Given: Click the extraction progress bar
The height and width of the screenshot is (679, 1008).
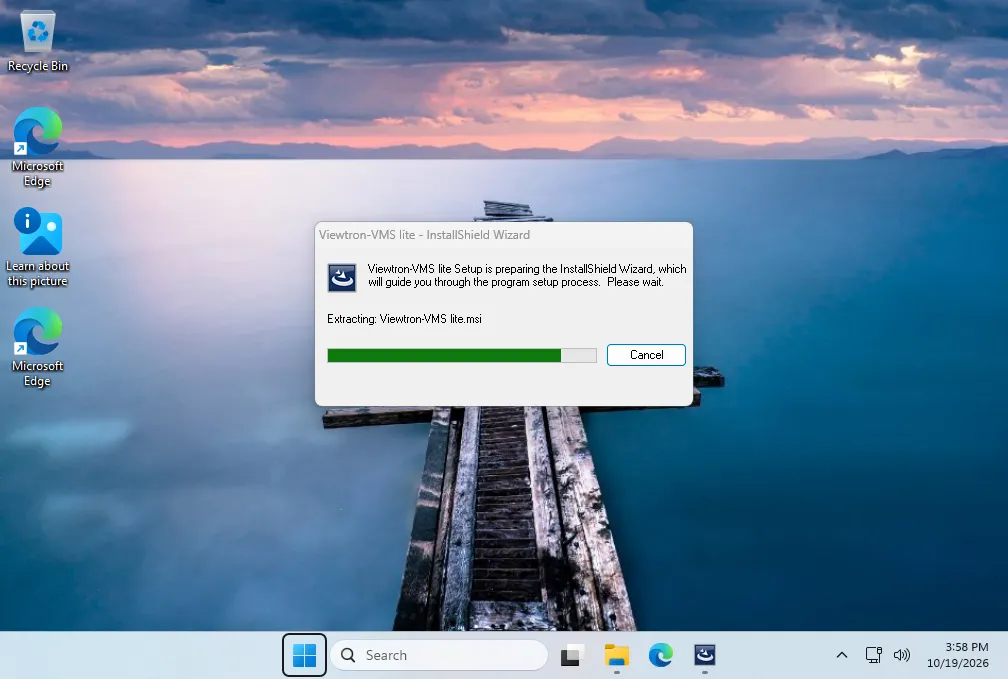Looking at the screenshot, I should [462, 356].
